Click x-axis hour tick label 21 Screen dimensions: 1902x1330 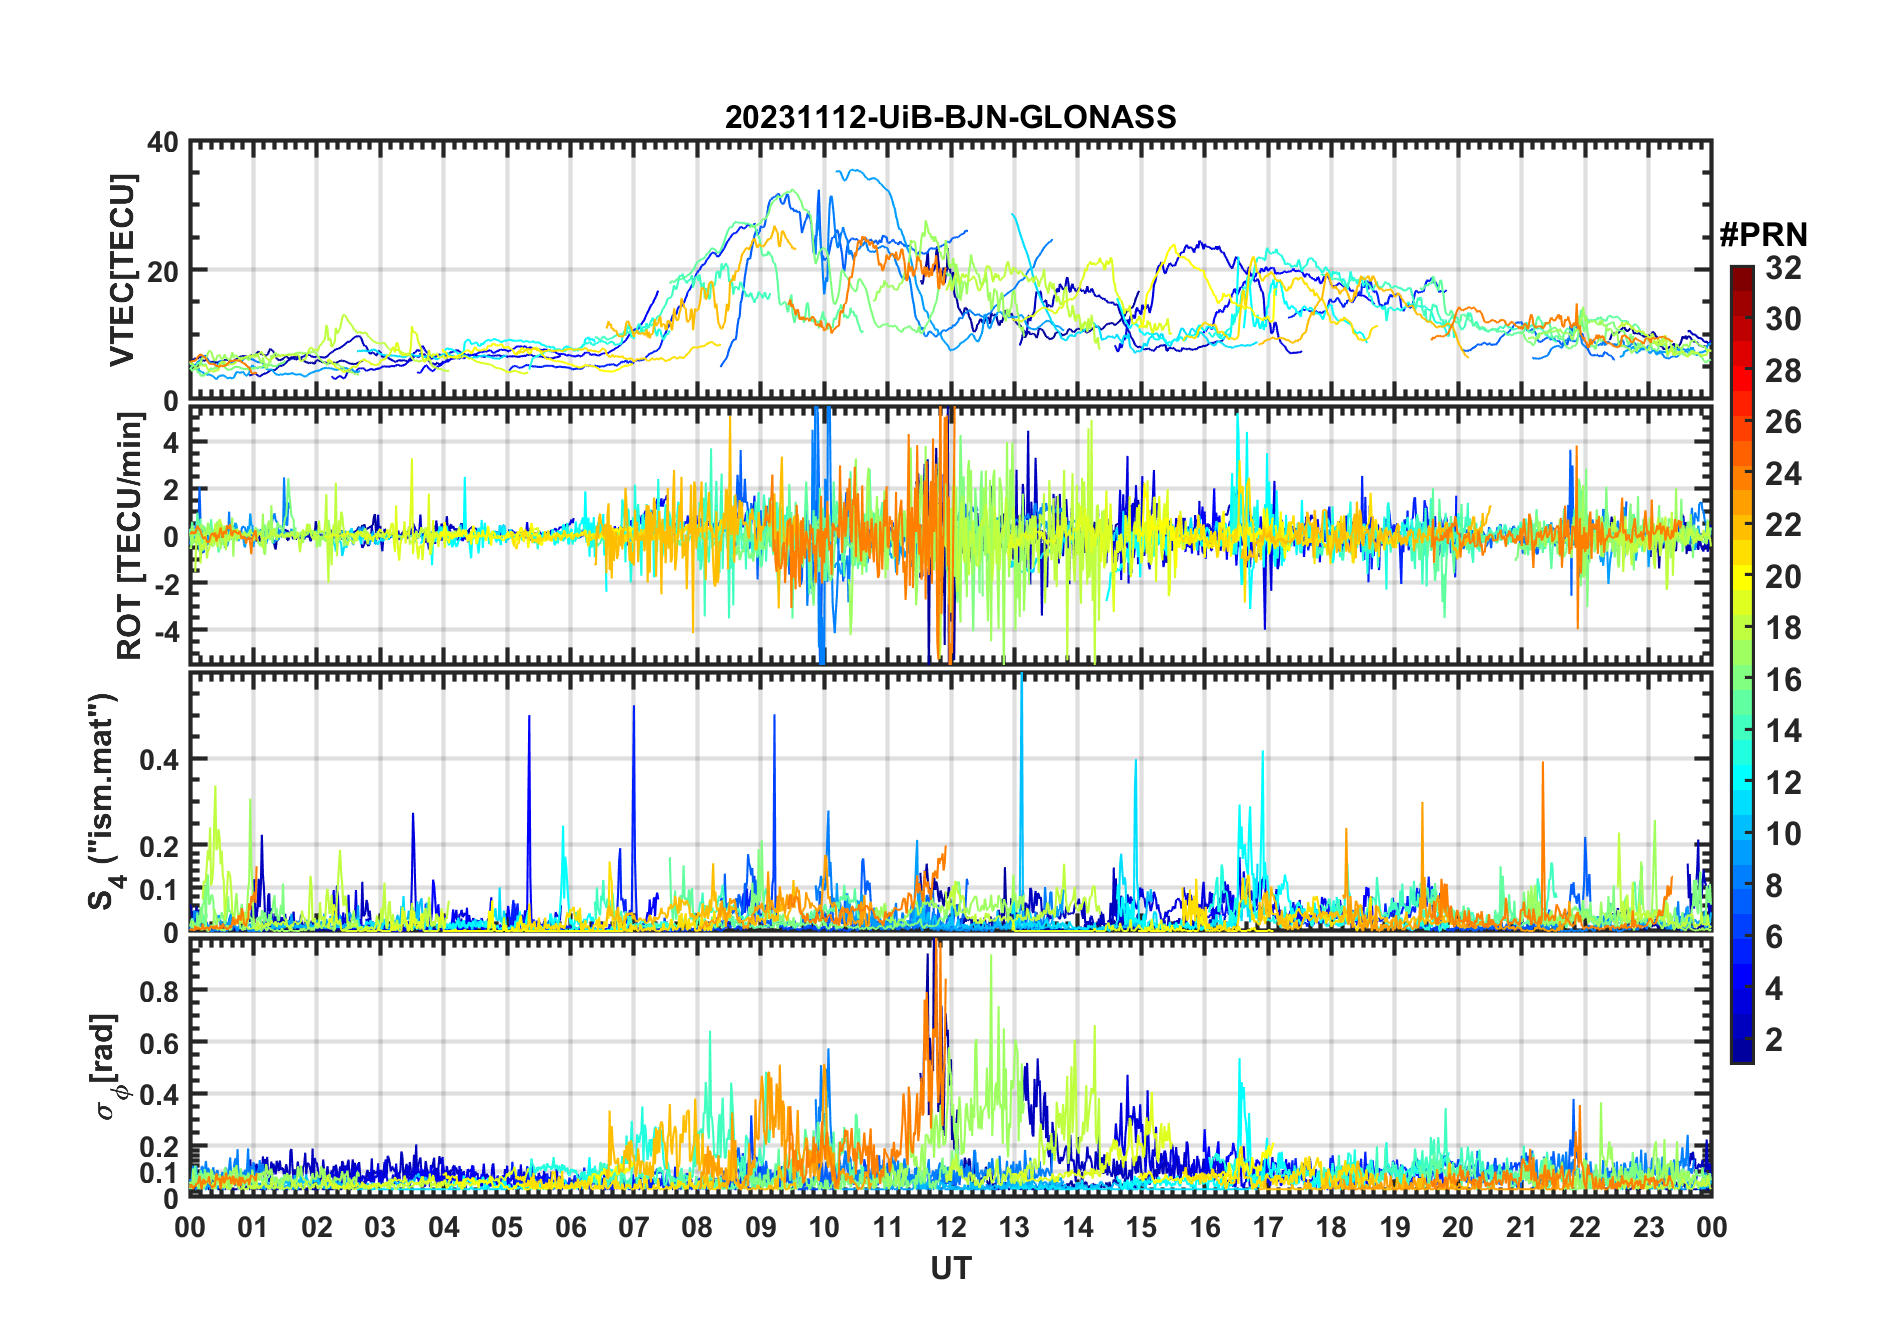(1521, 1227)
